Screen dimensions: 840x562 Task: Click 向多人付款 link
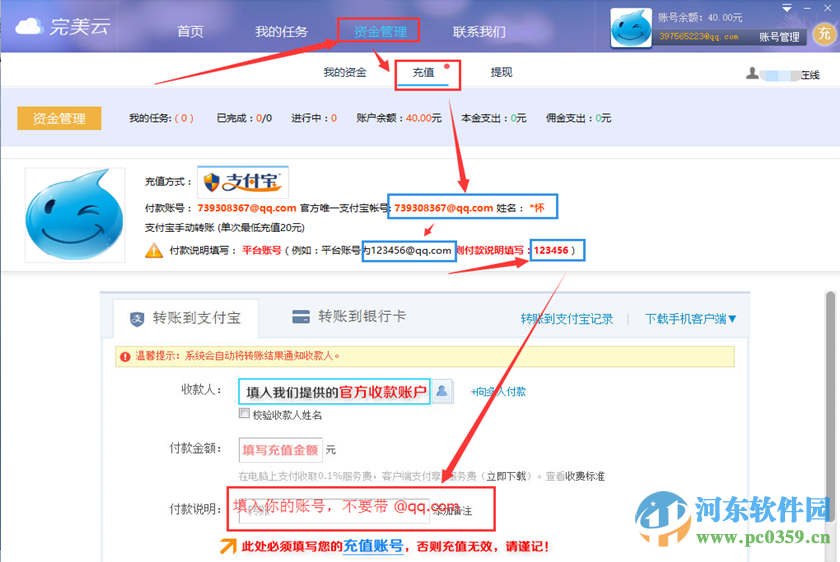[x=498, y=392]
